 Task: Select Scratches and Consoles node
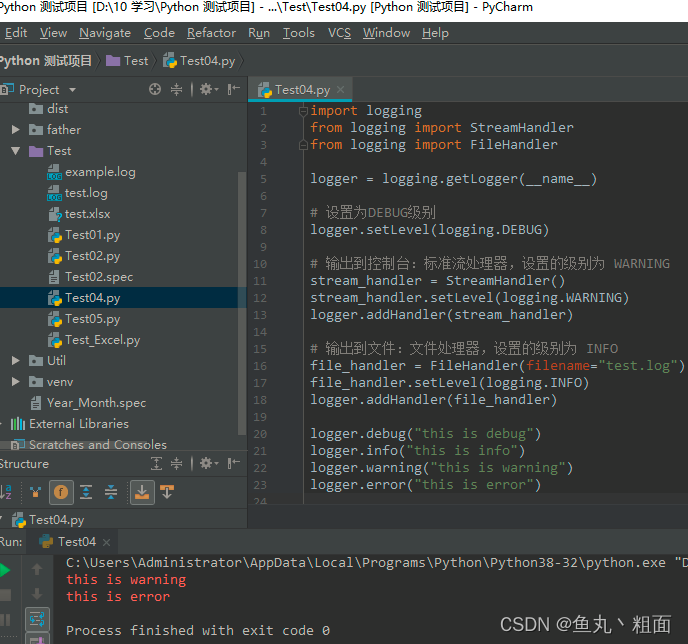click(89, 444)
